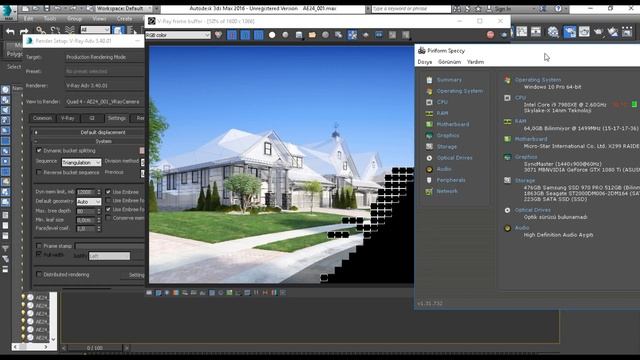Click pink swatch beside Dynamic bucket splitting

click(x=142, y=151)
